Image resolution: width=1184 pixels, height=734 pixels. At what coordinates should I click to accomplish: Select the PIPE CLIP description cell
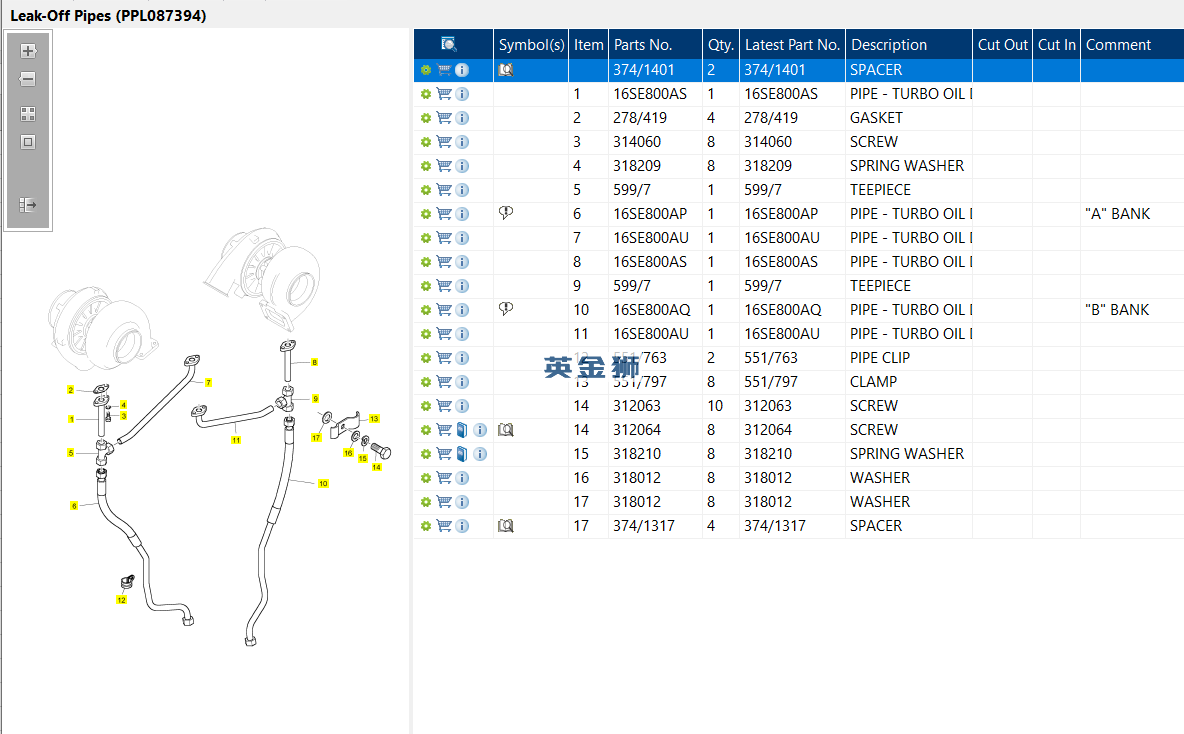(909, 358)
